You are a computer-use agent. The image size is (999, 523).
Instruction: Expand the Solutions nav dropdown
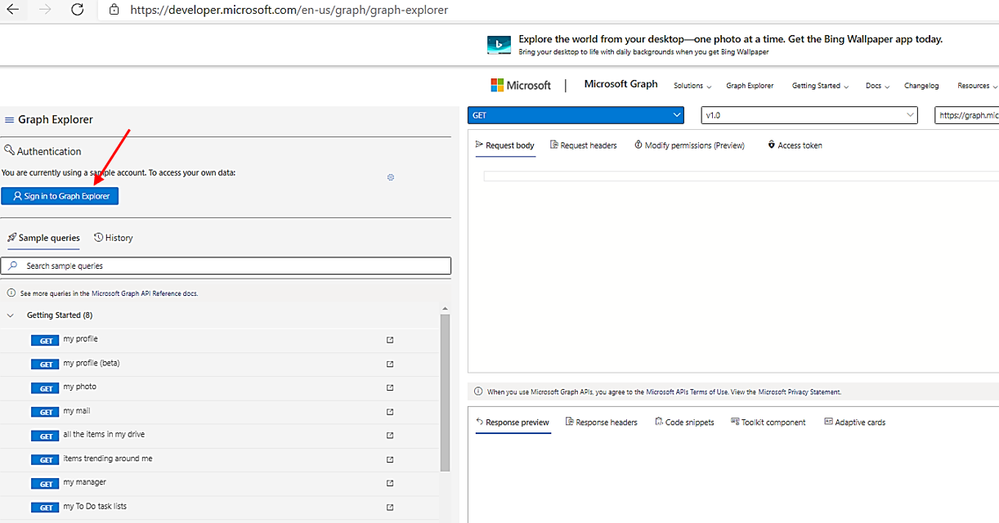692,85
